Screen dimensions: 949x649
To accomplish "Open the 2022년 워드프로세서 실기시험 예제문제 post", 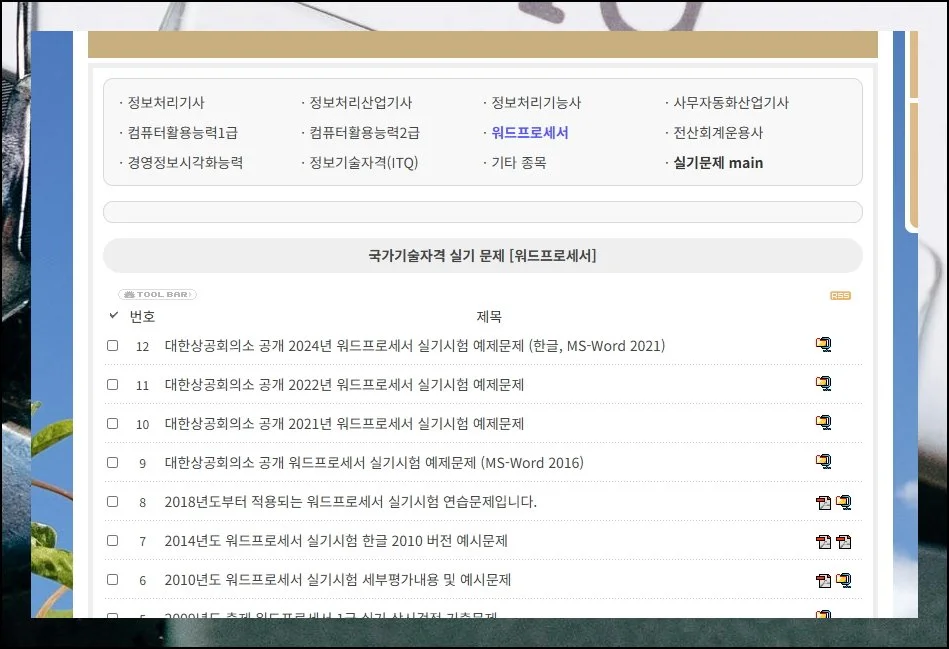I will click(344, 385).
